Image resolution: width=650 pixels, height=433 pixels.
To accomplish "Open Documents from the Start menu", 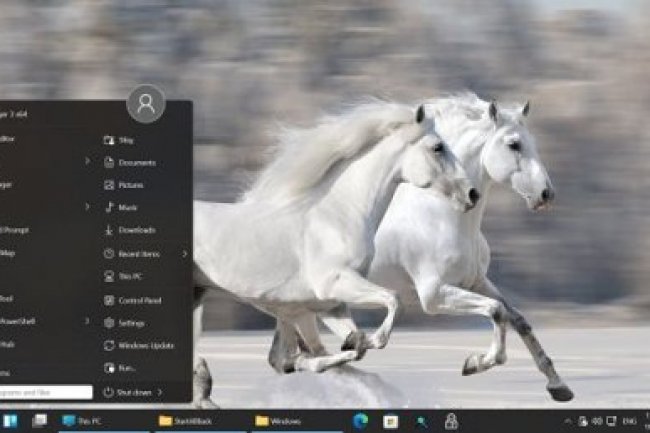I will 130,163.
